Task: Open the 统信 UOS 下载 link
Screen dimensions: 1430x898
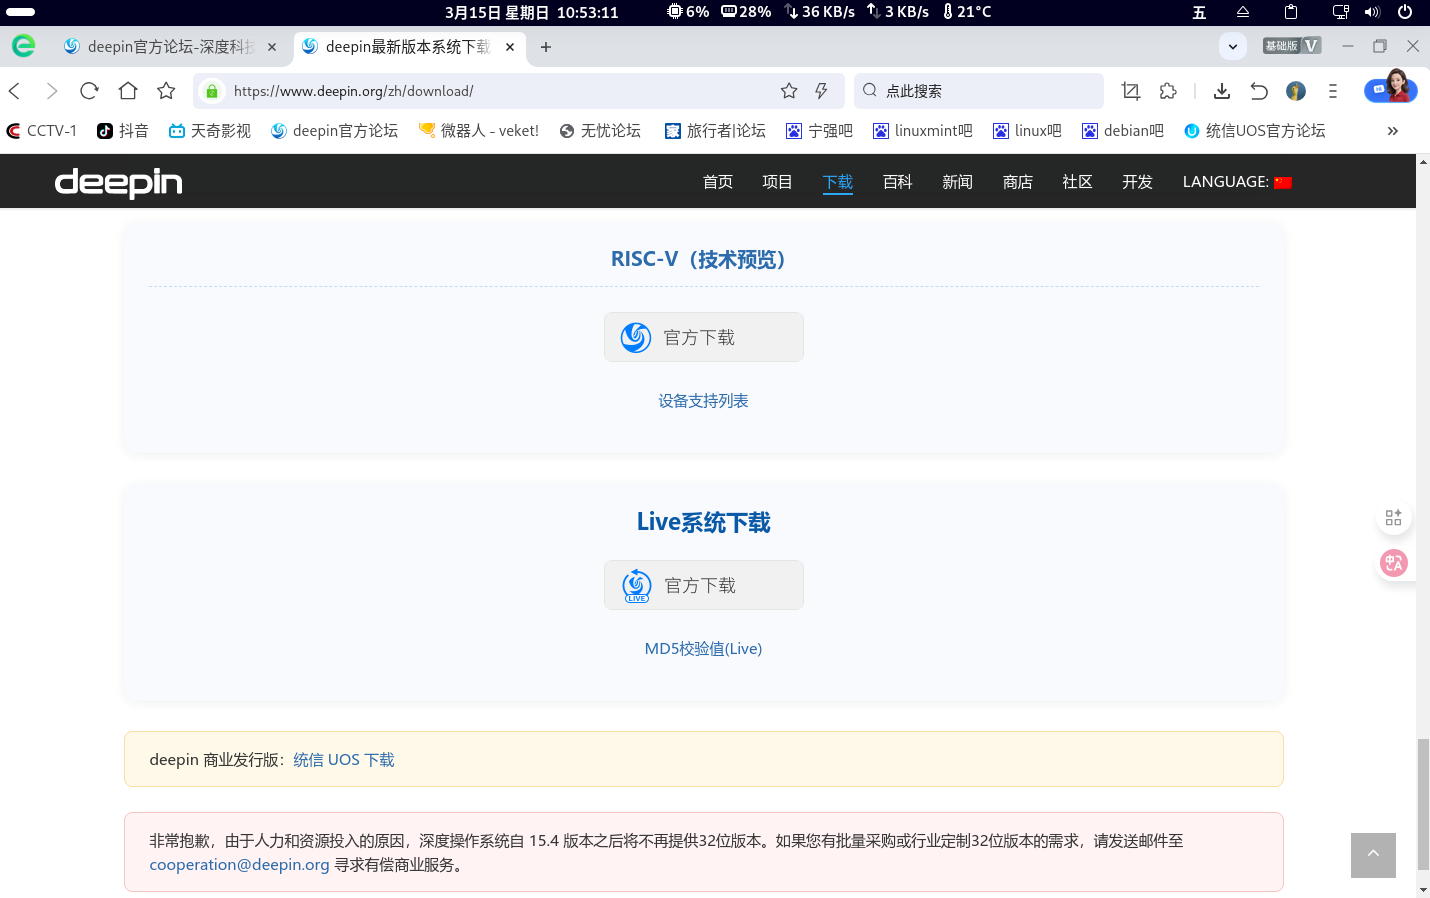Action: [x=343, y=759]
